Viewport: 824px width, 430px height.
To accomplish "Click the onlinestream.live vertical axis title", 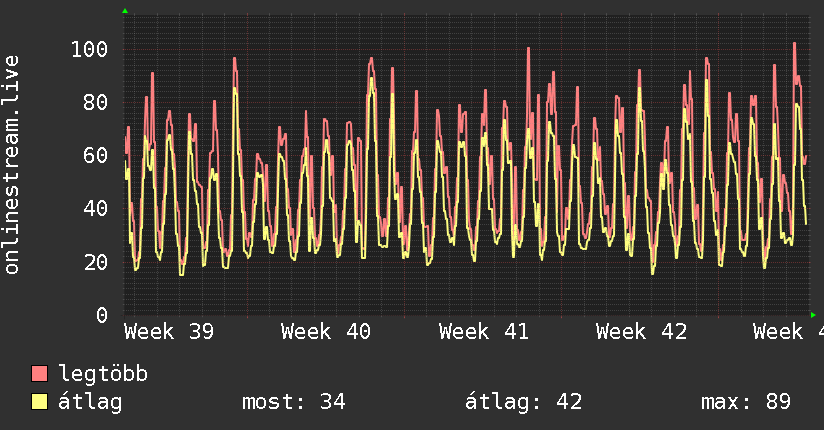I will coord(12,165).
